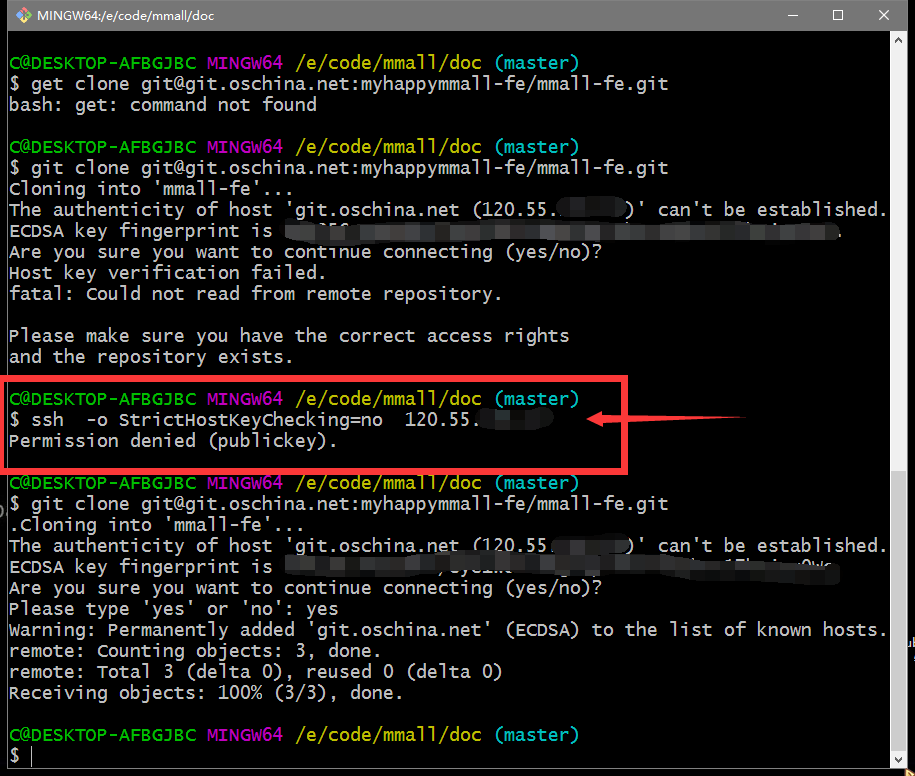Maximize the MINGW64 terminal window
This screenshot has width=915, height=776.
(x=838, y=16)
